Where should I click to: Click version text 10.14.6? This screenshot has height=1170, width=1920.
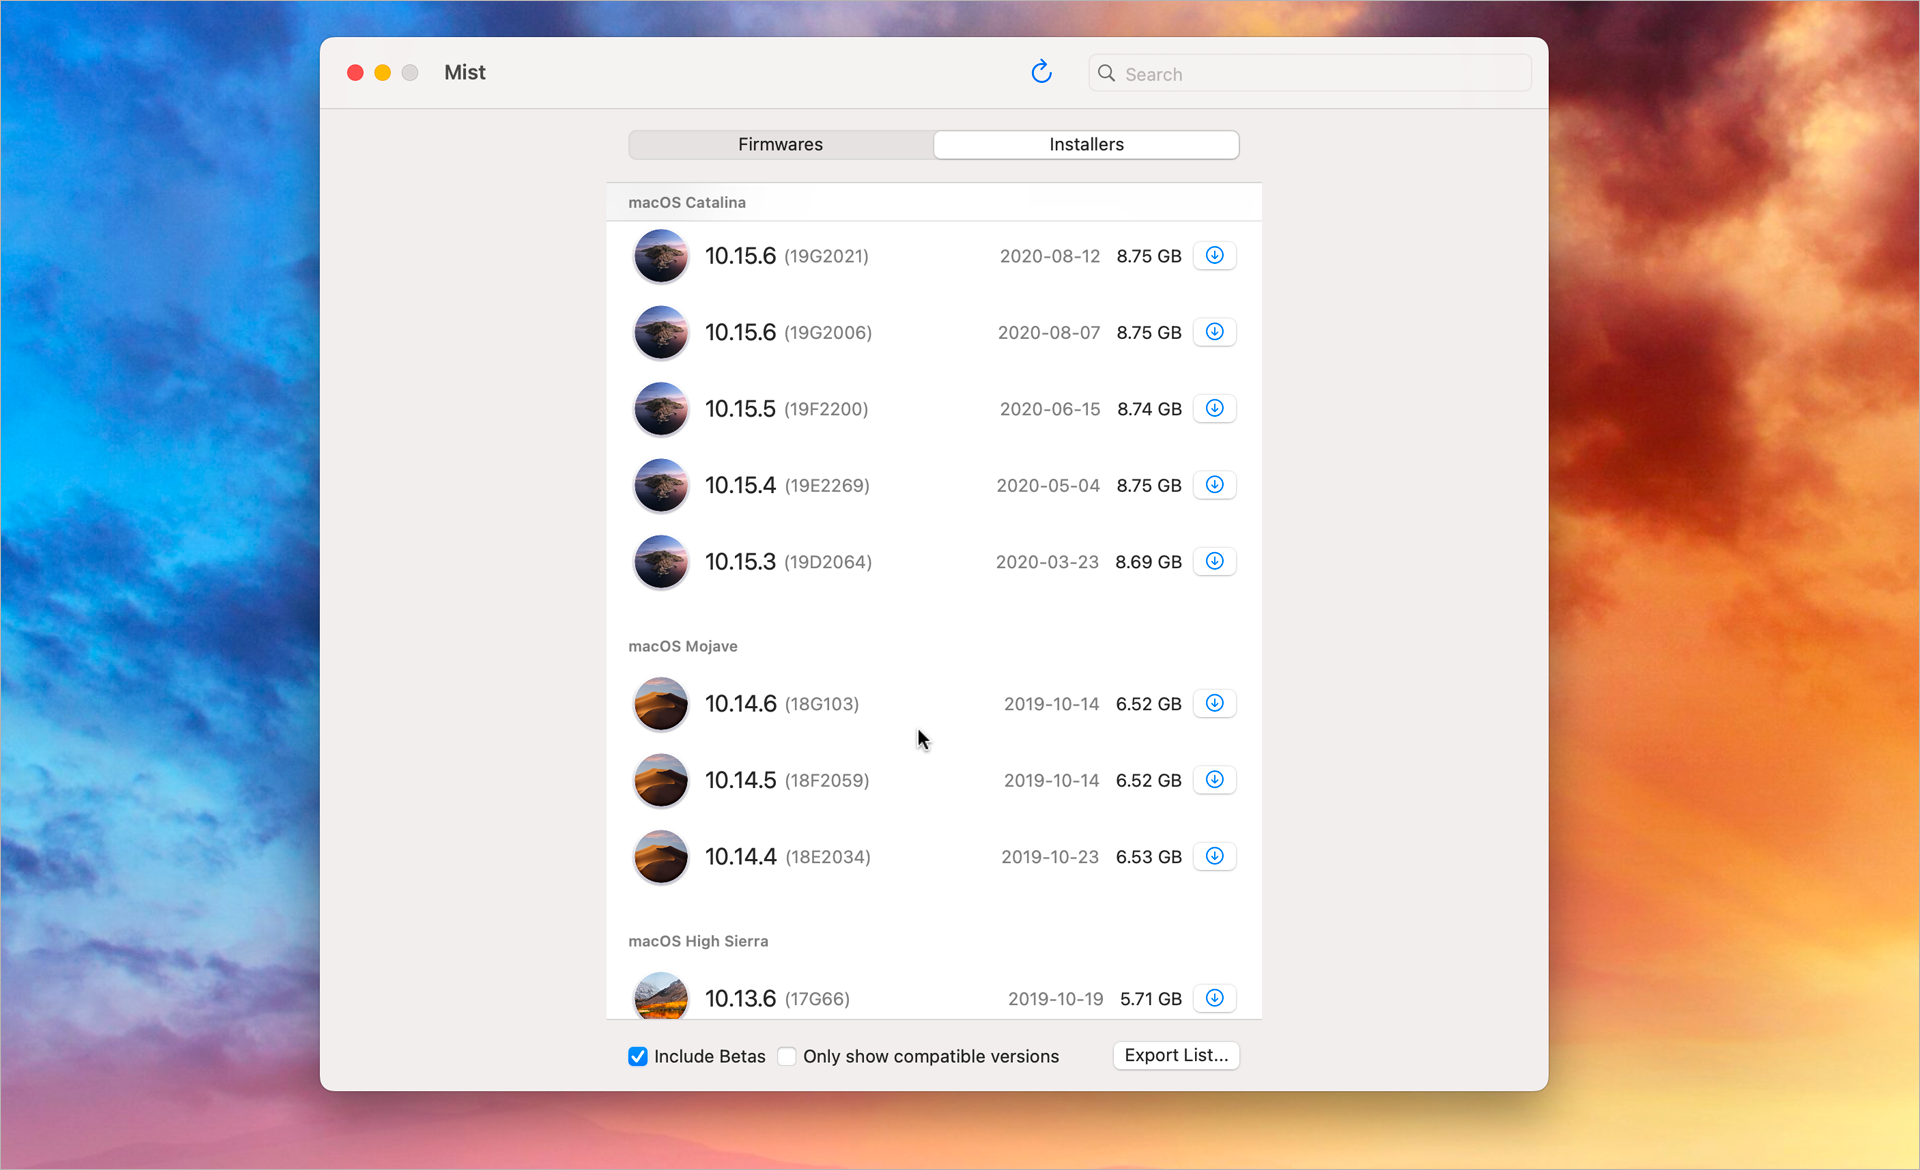point(741,704)
